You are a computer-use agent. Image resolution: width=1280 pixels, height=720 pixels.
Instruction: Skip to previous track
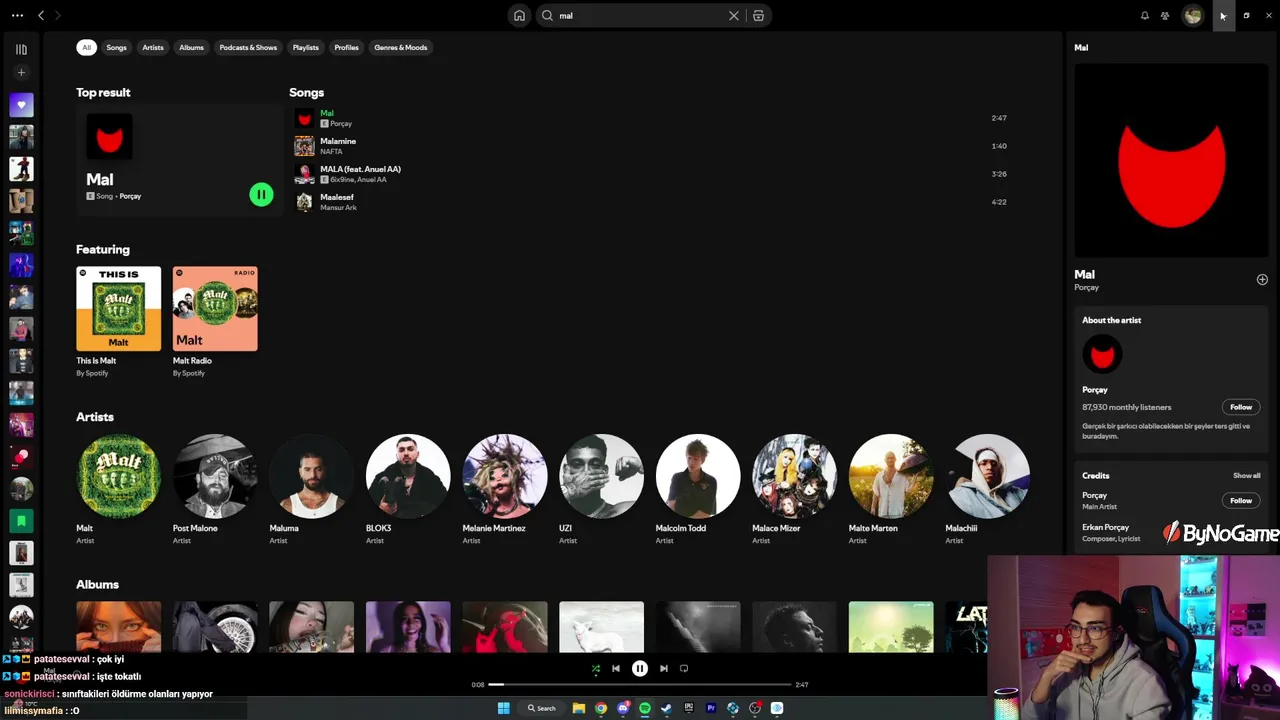pos(616,668)
